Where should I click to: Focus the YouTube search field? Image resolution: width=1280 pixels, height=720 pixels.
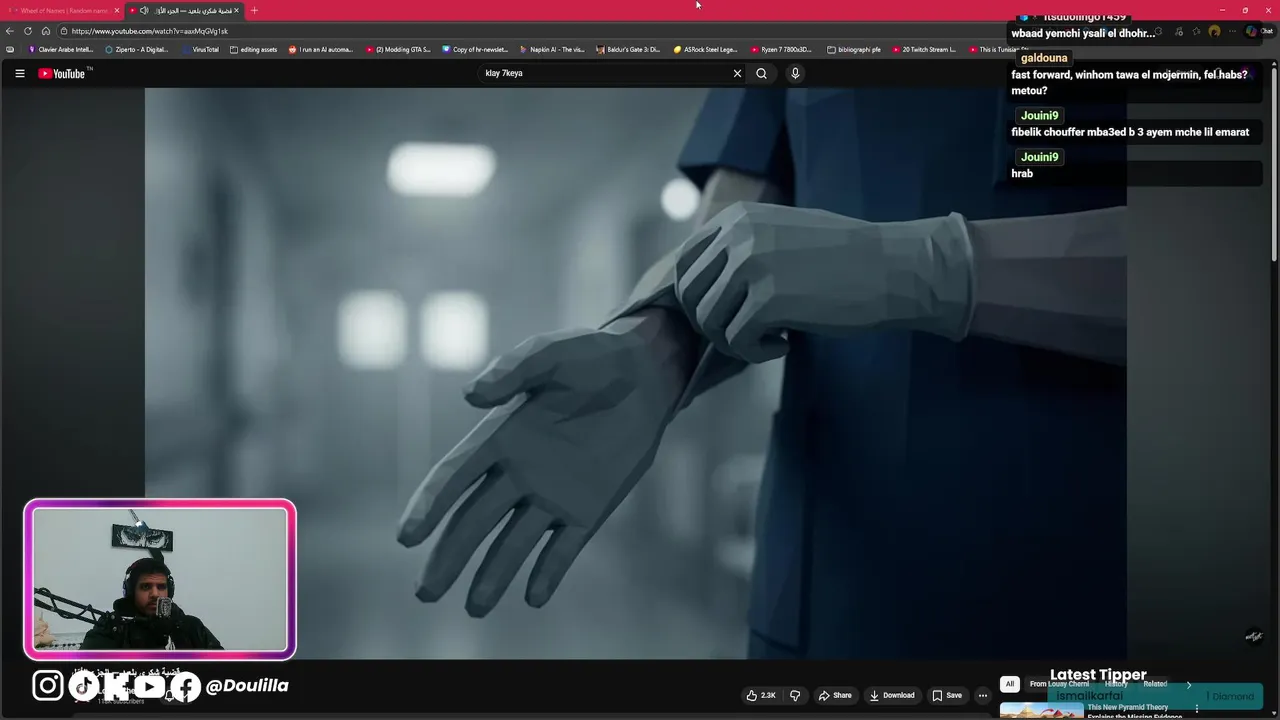tap(603, 73)
